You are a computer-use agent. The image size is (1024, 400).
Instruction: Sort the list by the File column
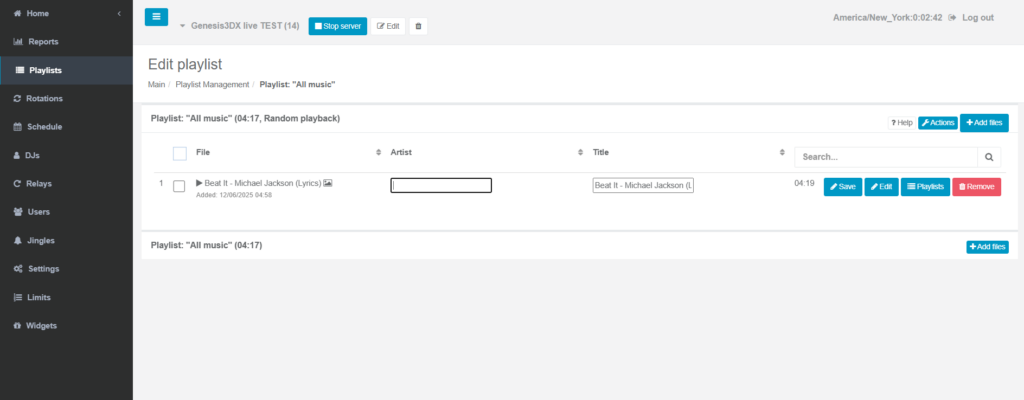[378, 152]
